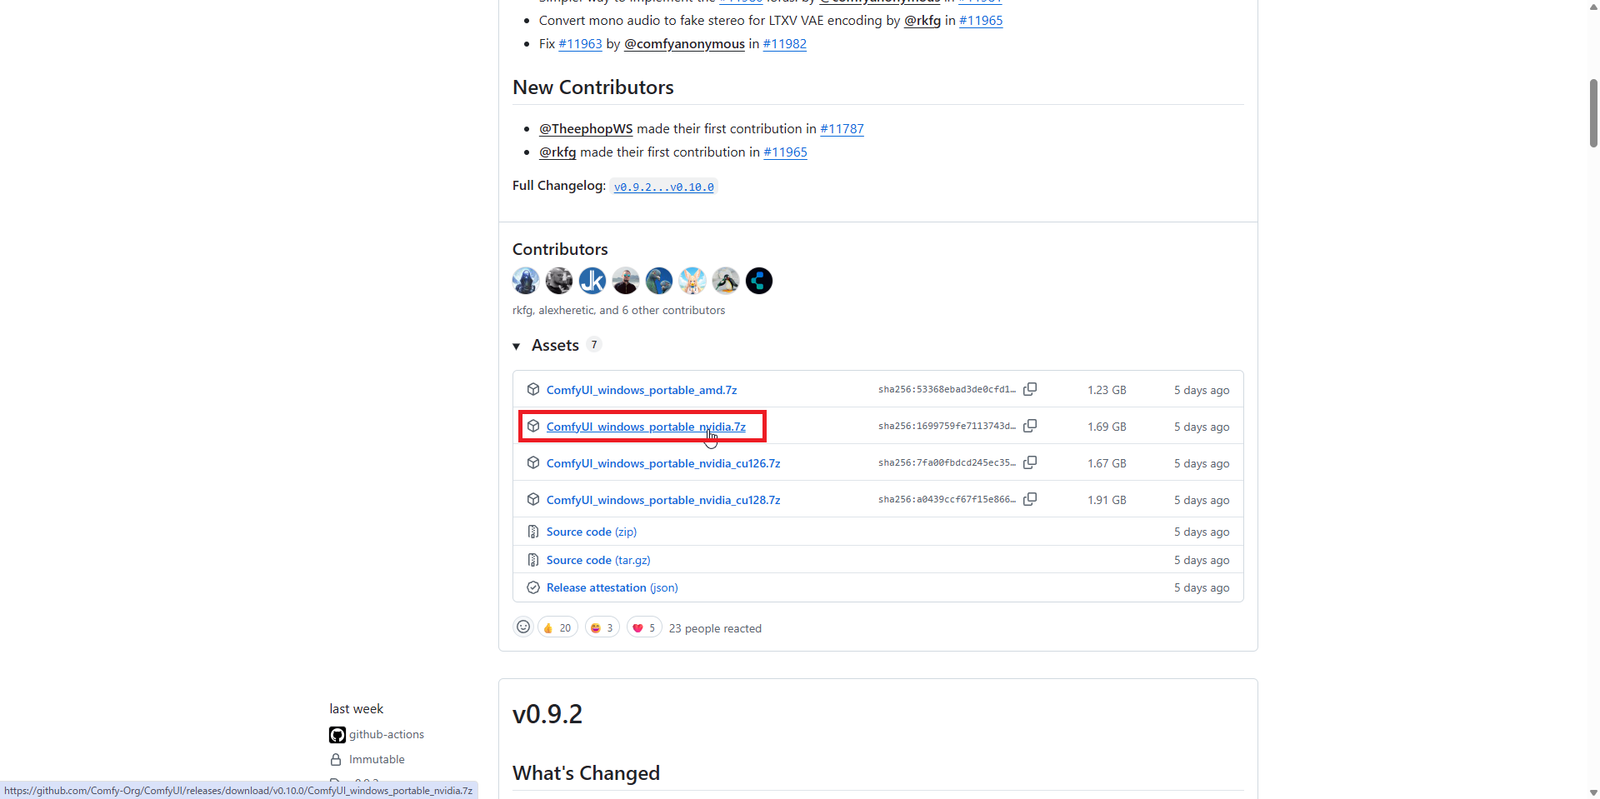1600x799 pixels.
Task: Download ComfyUI_windows_portable_amd.7z
Action: (x=641, y=390)
